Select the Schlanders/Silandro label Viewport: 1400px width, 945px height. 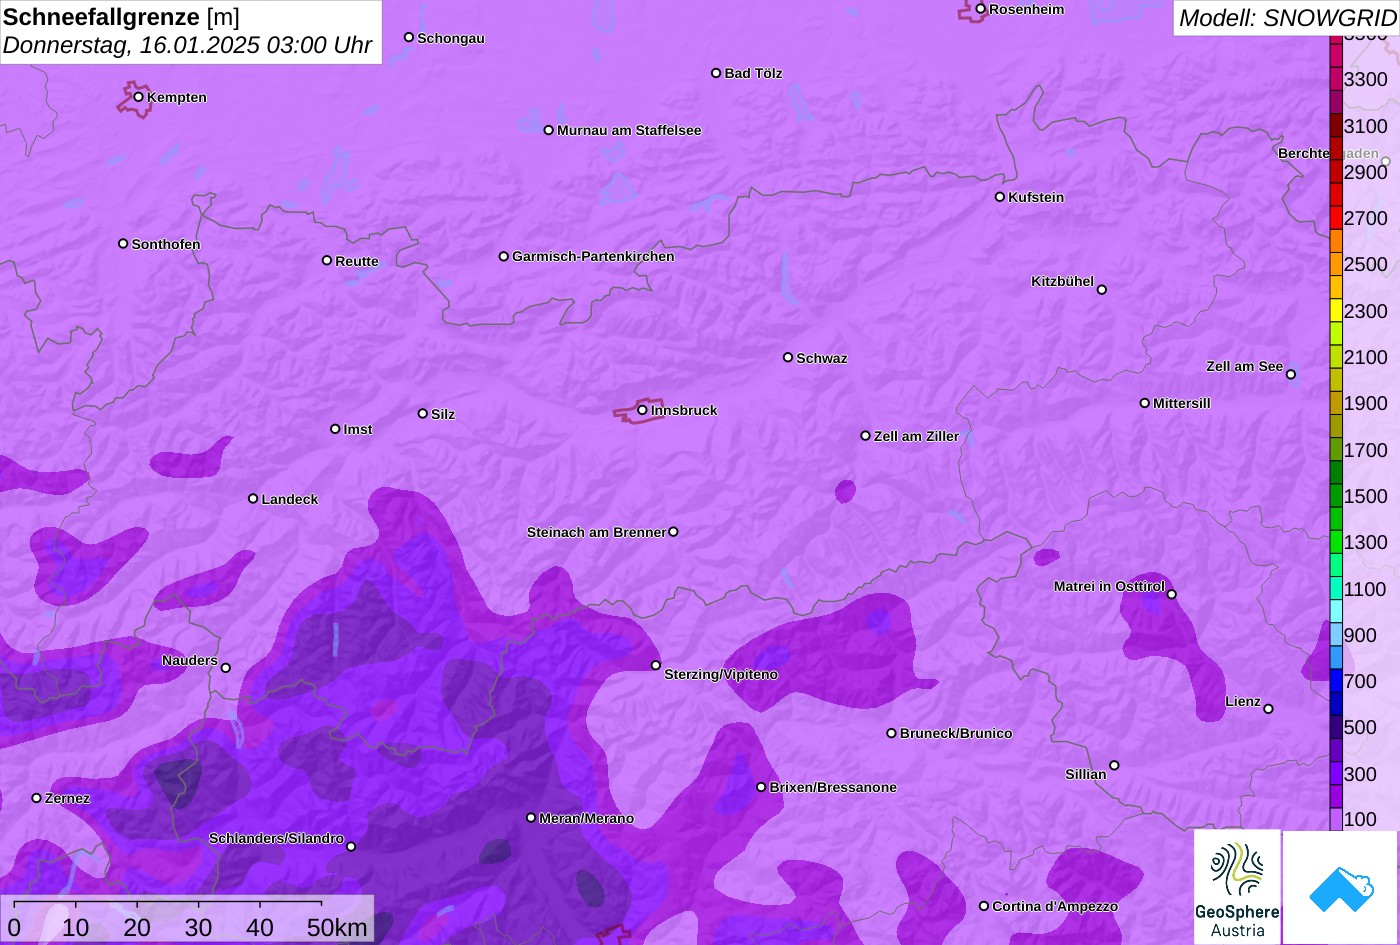pyautogui.click(x=276, y=839)
